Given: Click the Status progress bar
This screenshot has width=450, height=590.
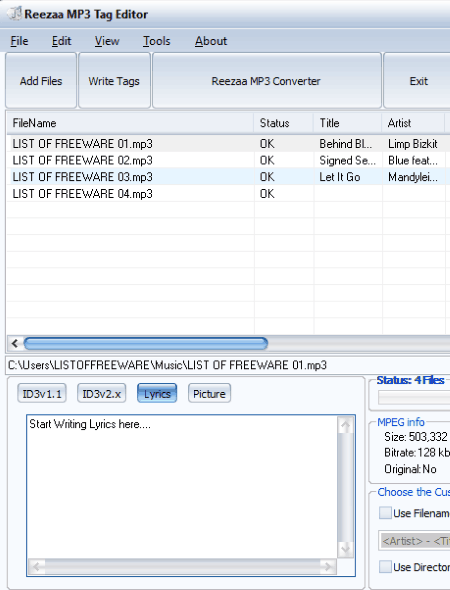Looking at the screenshot, I should 414,397.
